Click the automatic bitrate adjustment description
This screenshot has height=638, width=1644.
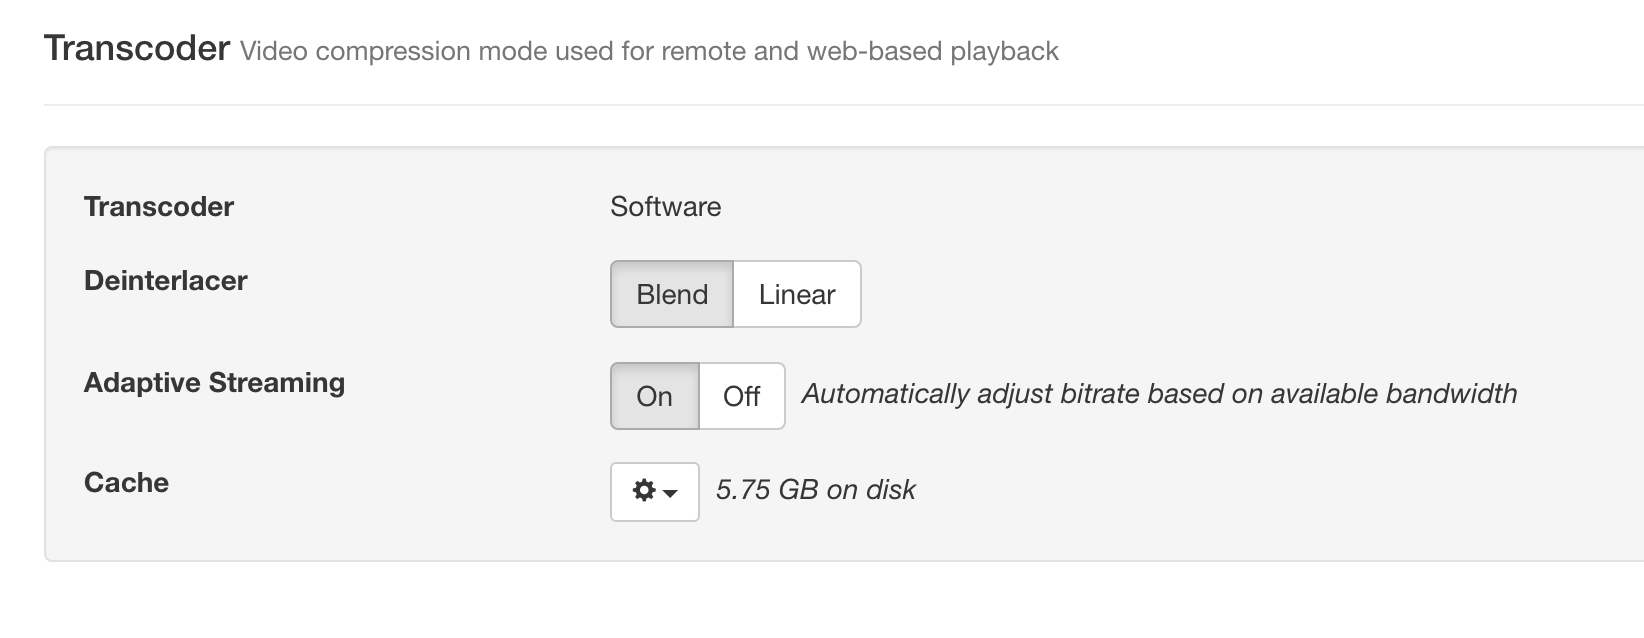(1159, 394)
